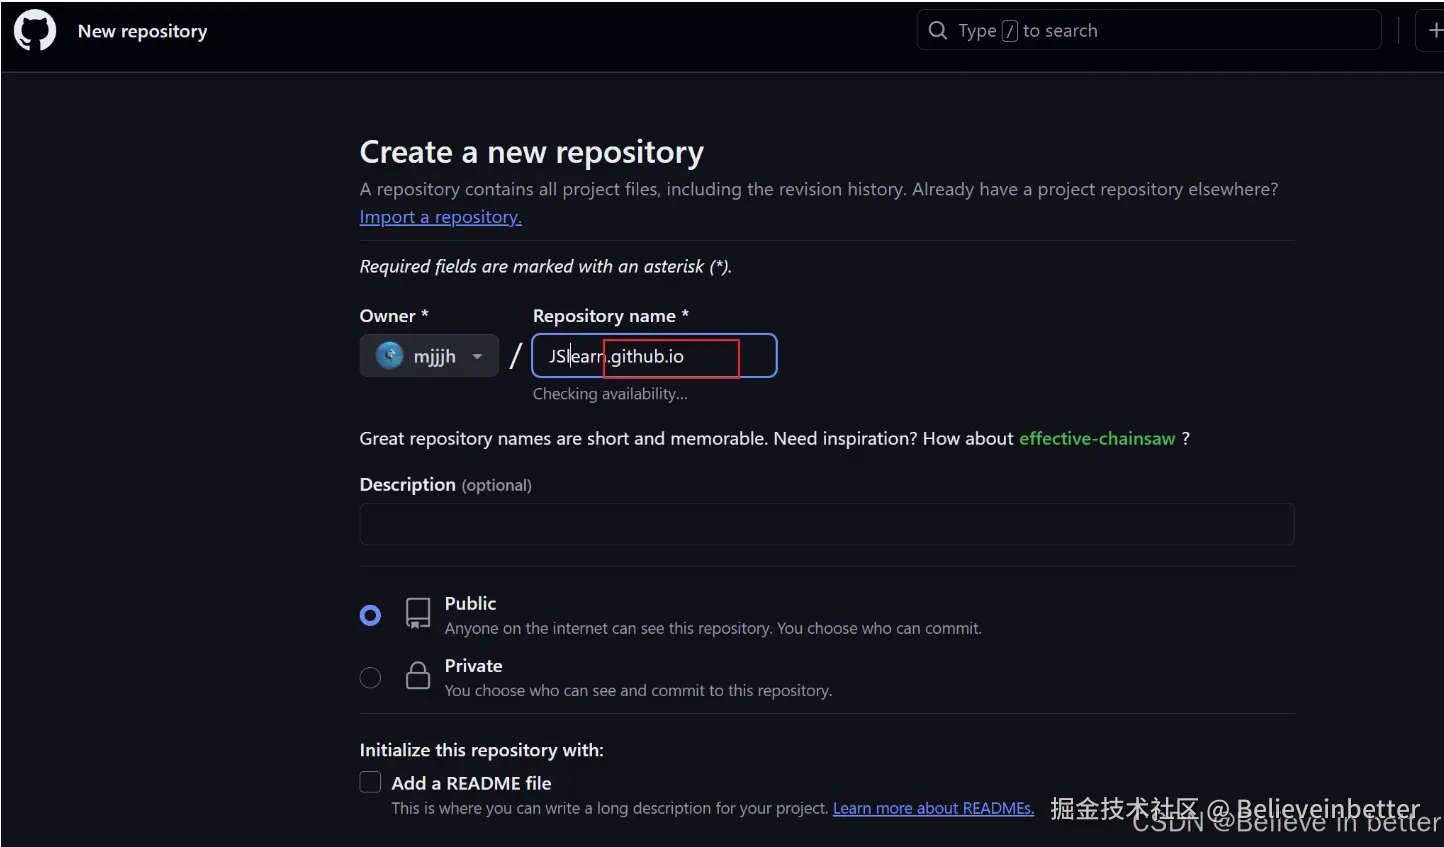
Task: Click into the Description text field
Action: click(x=827, y=524)
